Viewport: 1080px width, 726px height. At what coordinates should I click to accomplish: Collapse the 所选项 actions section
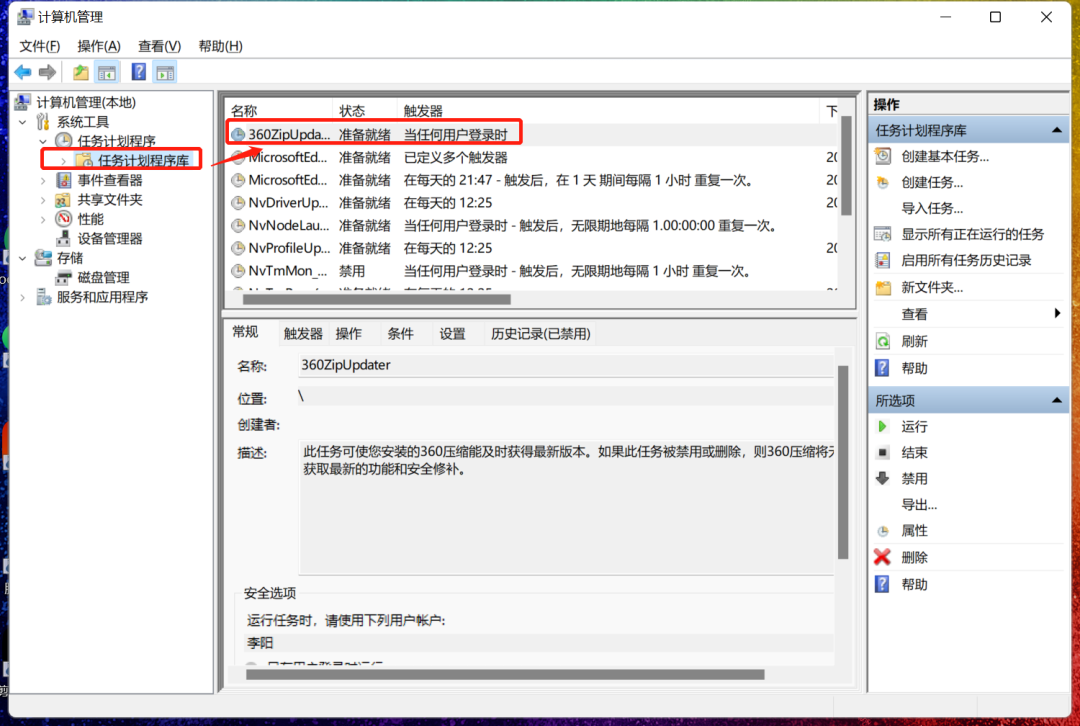click(x=1057, y=400)
